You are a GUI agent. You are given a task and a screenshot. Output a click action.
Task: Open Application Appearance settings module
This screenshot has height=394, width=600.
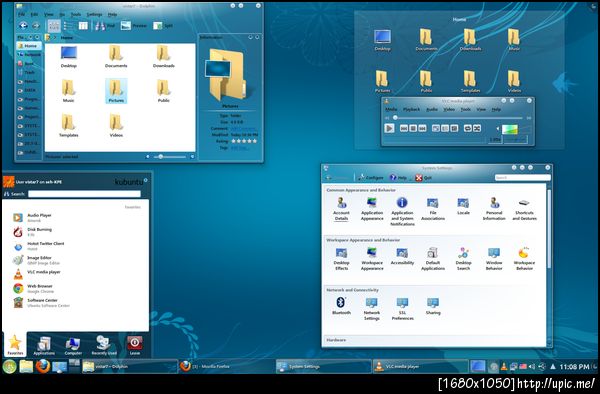[372, 209]
